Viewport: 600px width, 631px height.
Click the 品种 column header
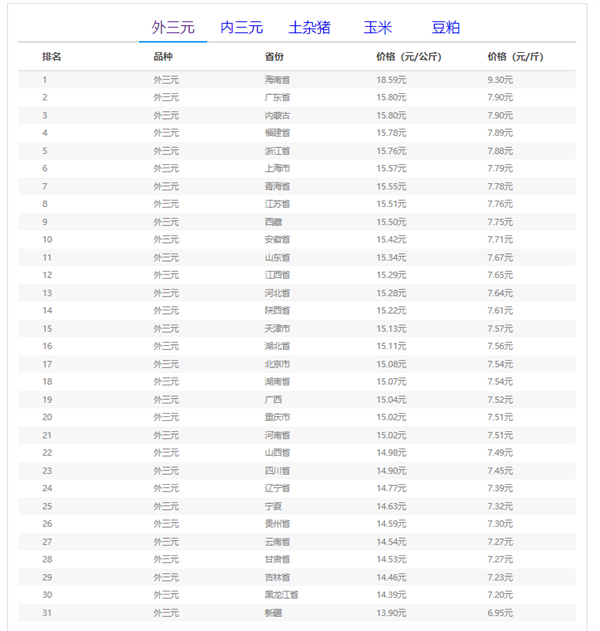163,57
